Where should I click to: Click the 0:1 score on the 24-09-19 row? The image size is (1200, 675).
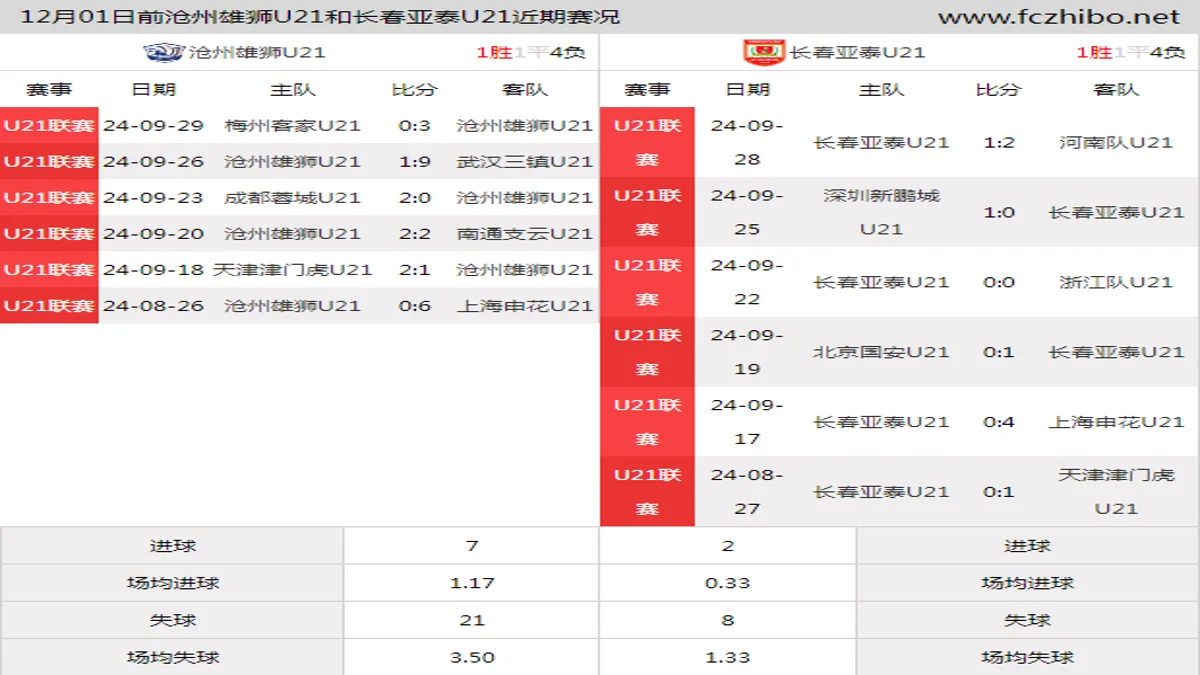(x=999, y=352)
